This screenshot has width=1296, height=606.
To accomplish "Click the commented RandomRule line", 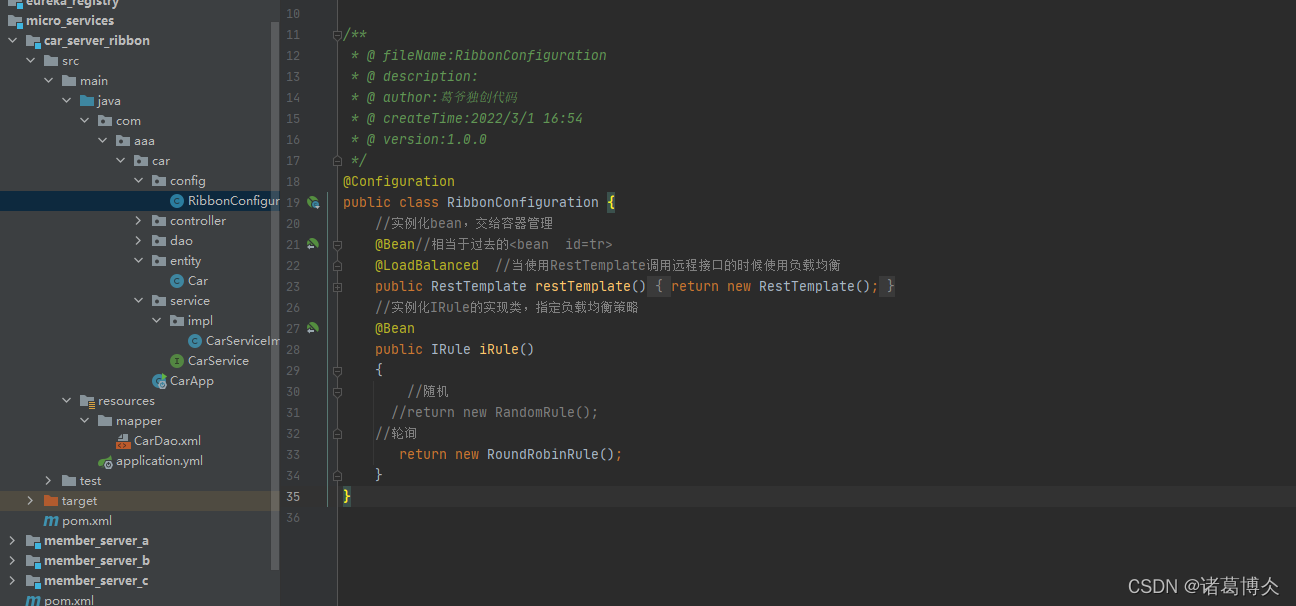I will click(x=495, y=412).
